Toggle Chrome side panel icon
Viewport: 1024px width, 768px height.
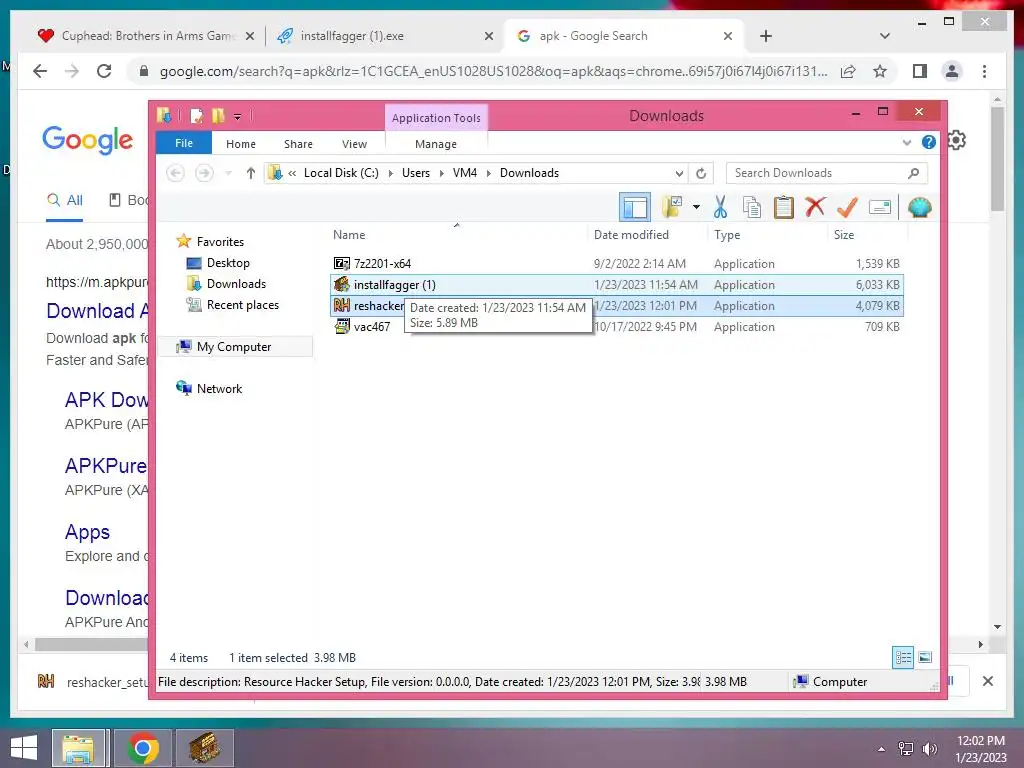click(x=920, y=71)
